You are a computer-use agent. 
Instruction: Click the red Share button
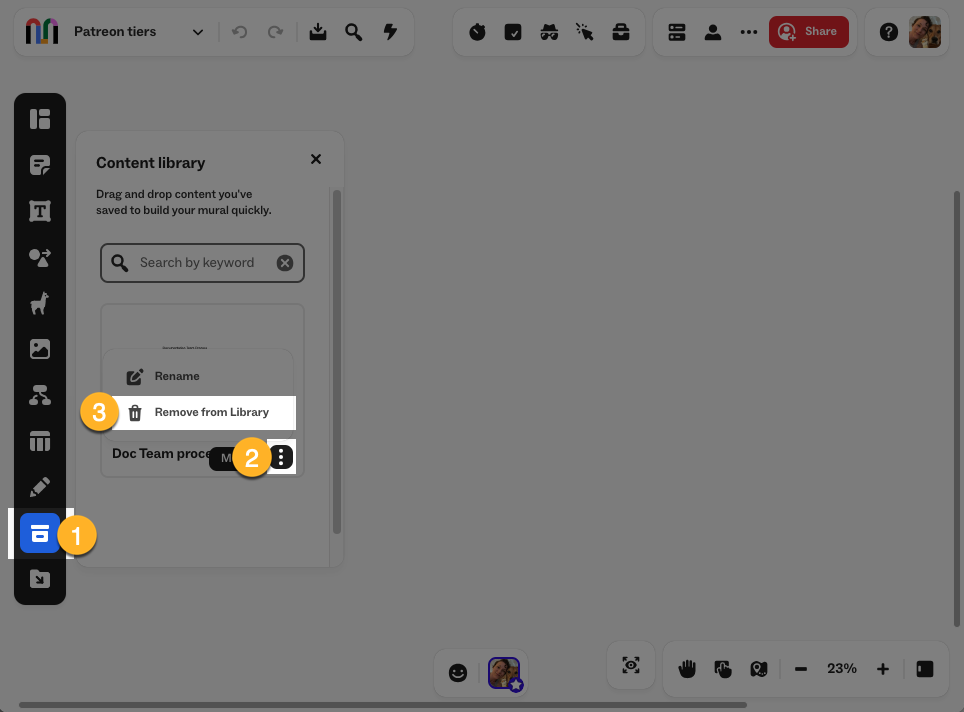pos(808,31)
